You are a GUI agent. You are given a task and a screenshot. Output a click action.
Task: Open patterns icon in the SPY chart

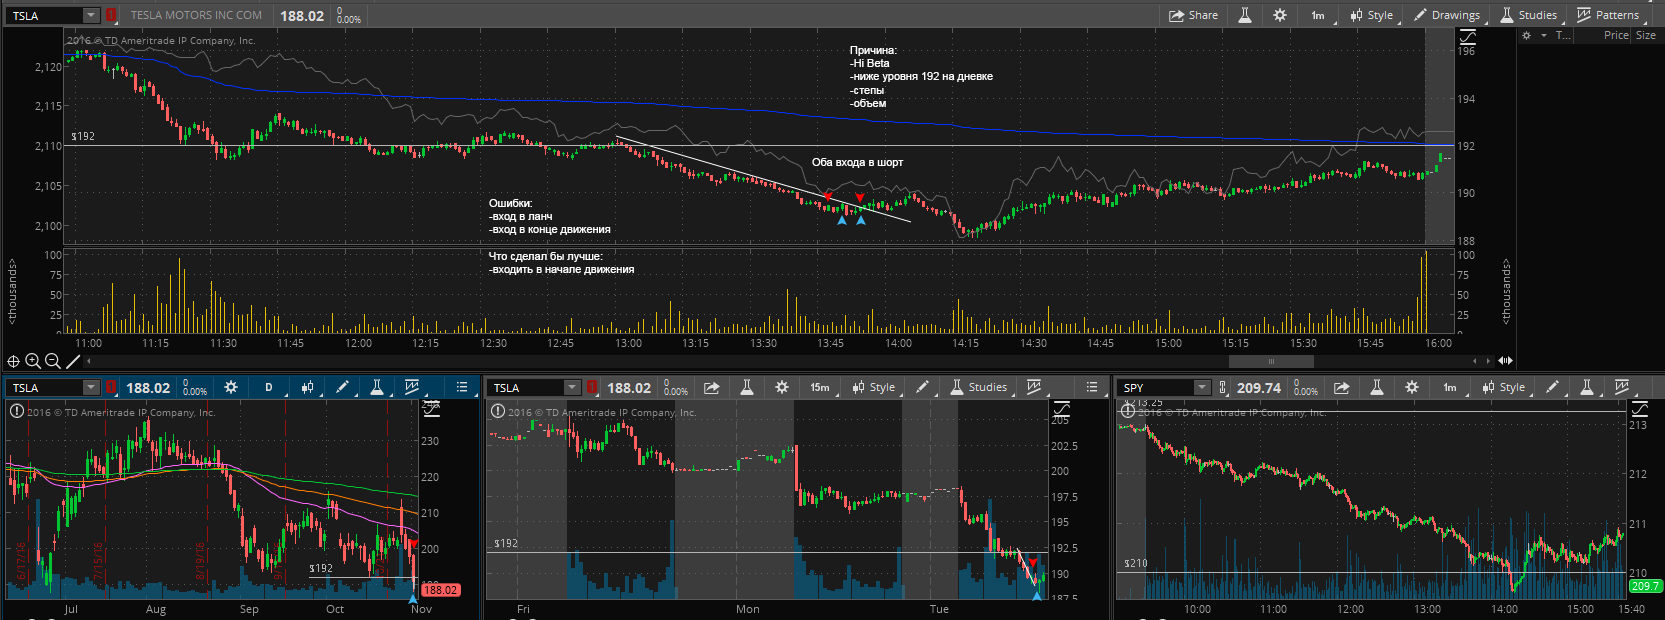pos(1622,387)
